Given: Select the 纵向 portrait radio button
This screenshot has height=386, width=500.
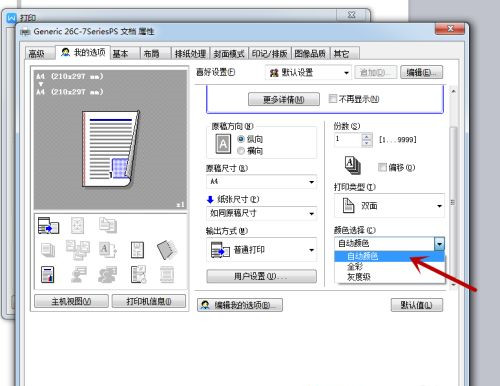Looking at the screenshot, I should point(241,139).
